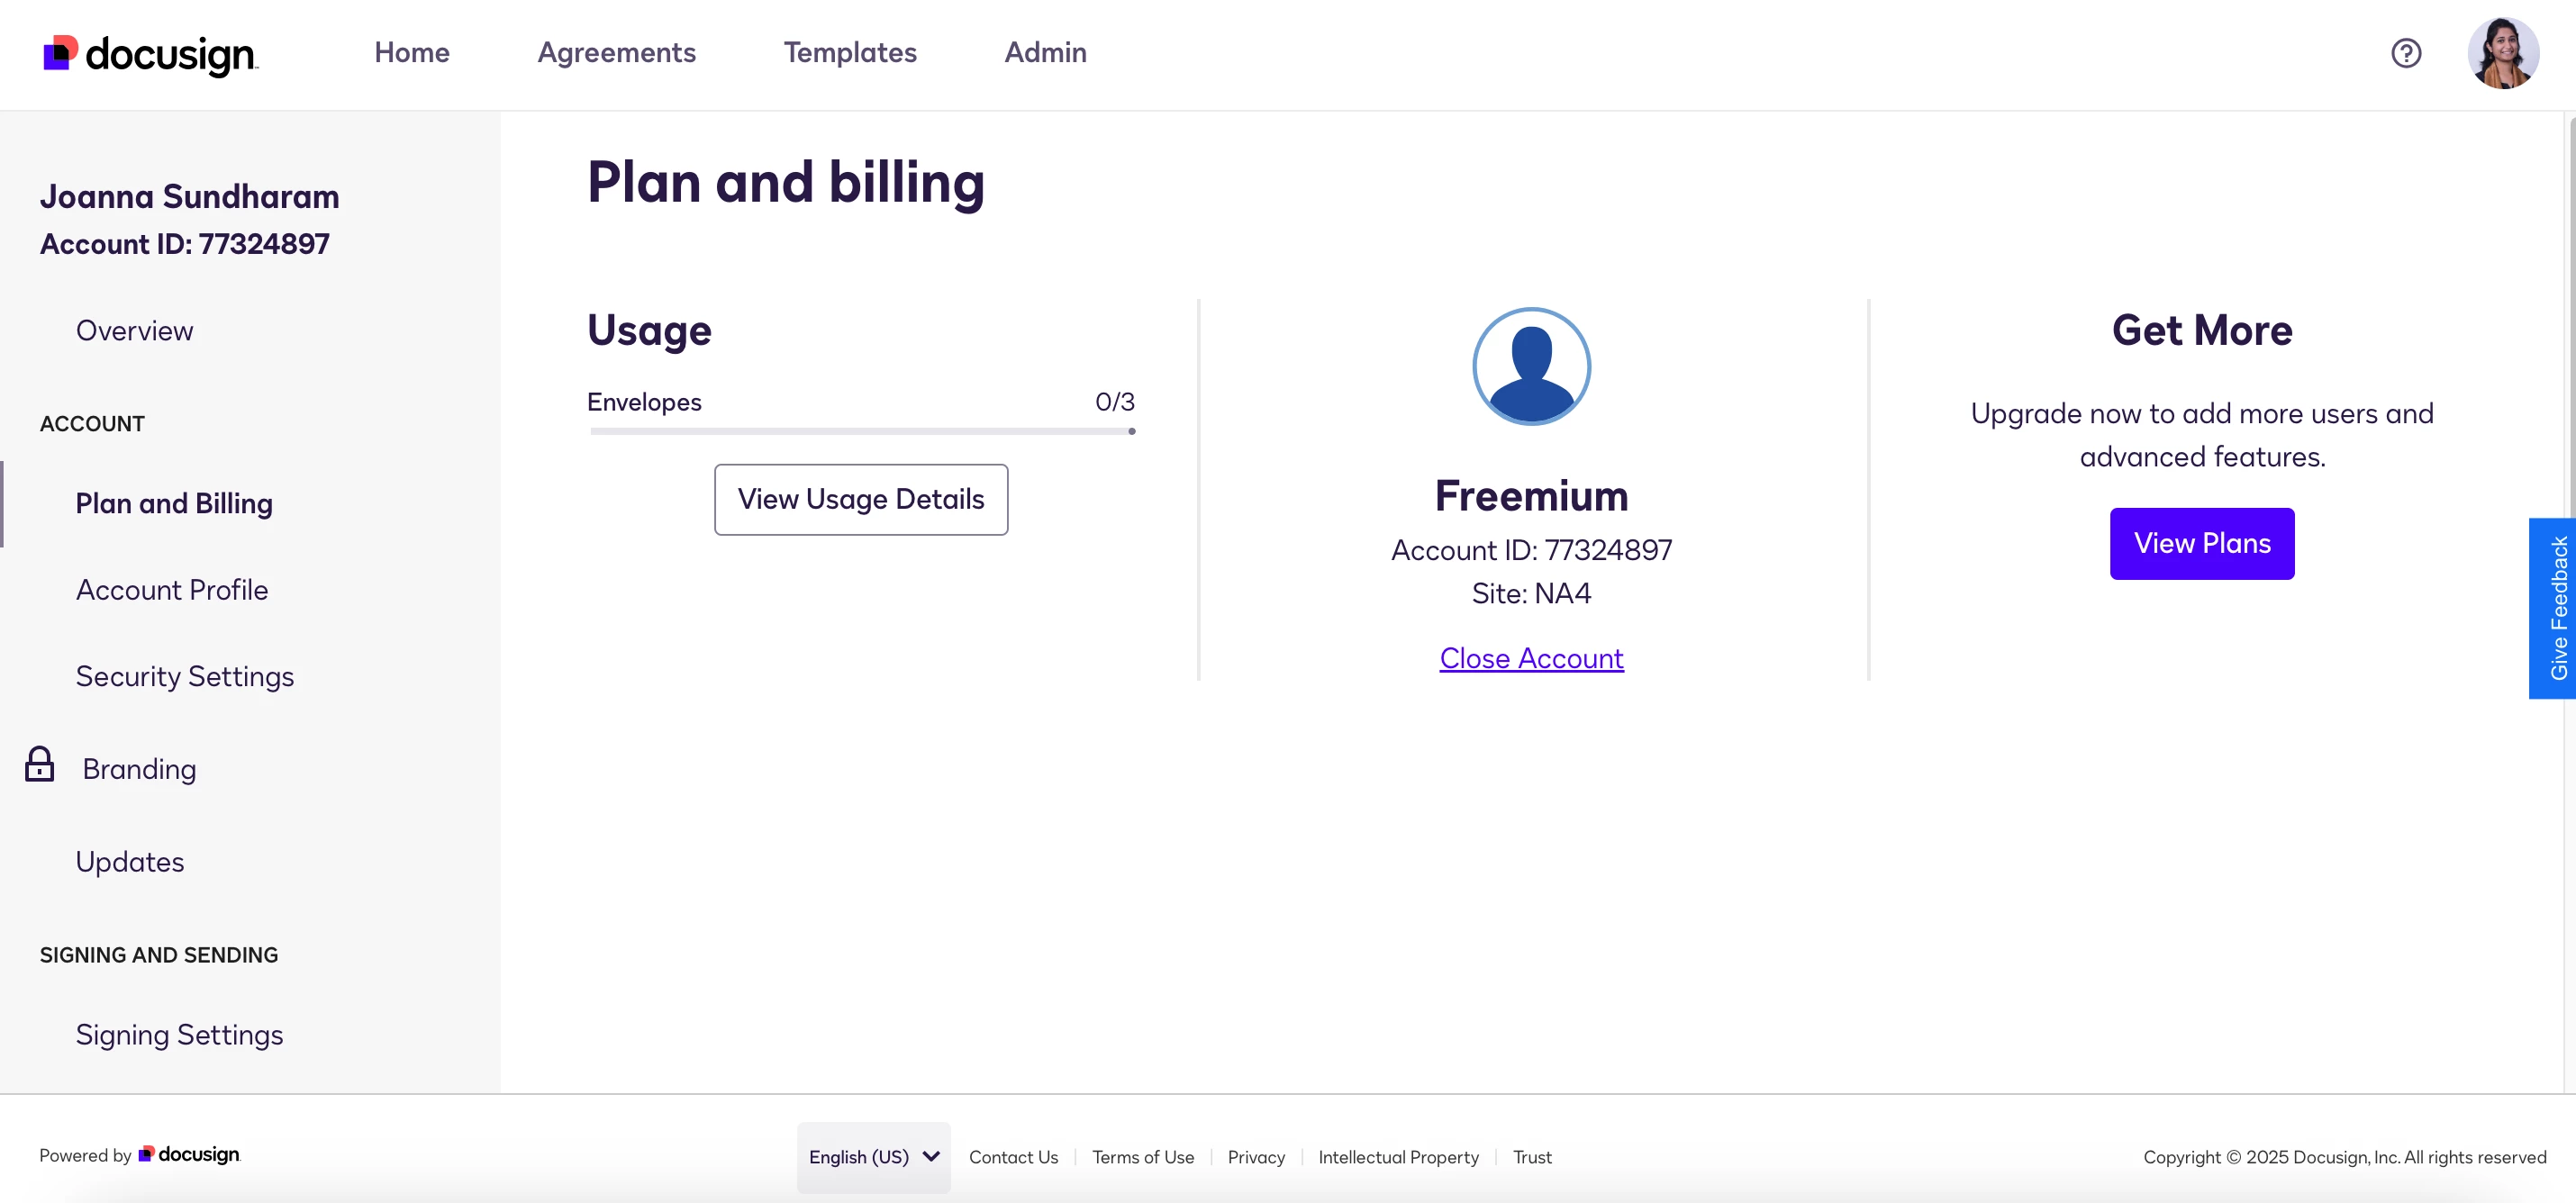Screen dimensions: 2576x1203
Task: Open the help question mark icon
Action: tap(2405, 53)
